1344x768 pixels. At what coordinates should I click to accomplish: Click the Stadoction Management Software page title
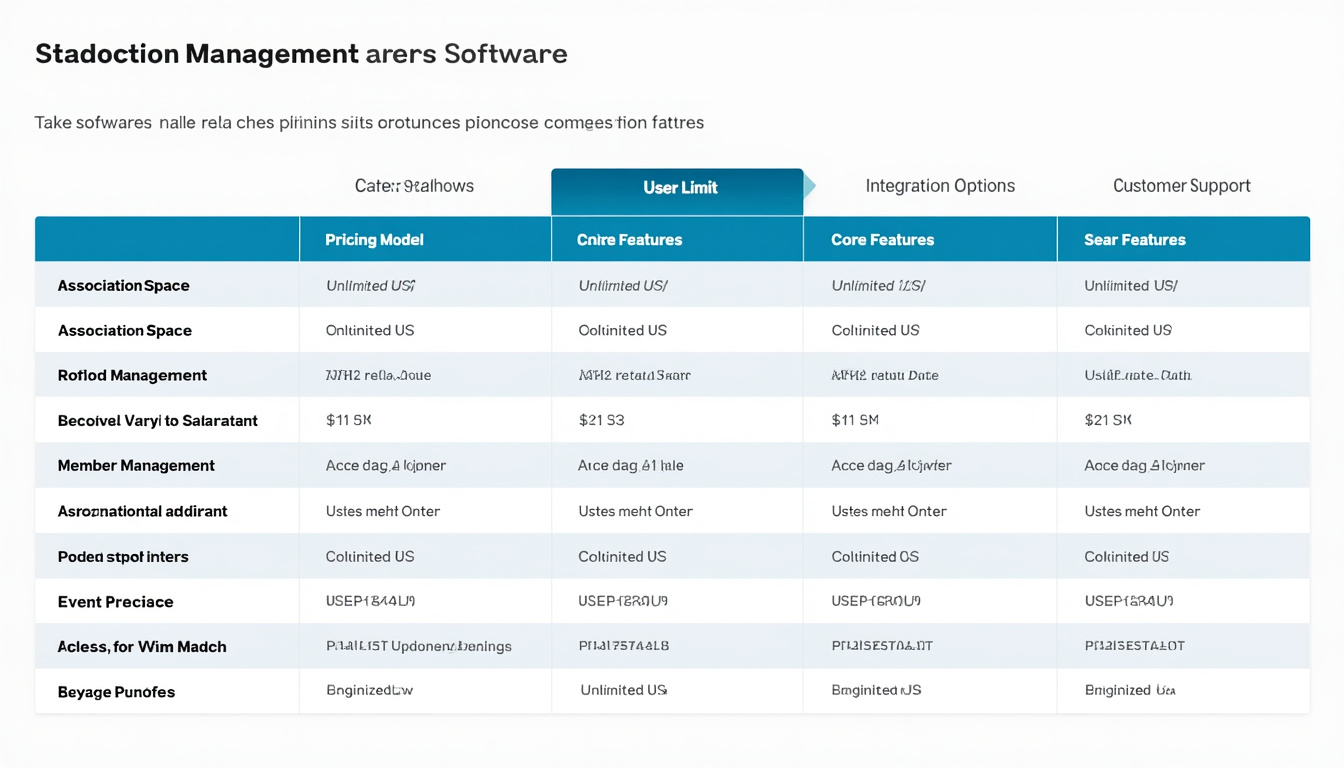coord(301,54)
